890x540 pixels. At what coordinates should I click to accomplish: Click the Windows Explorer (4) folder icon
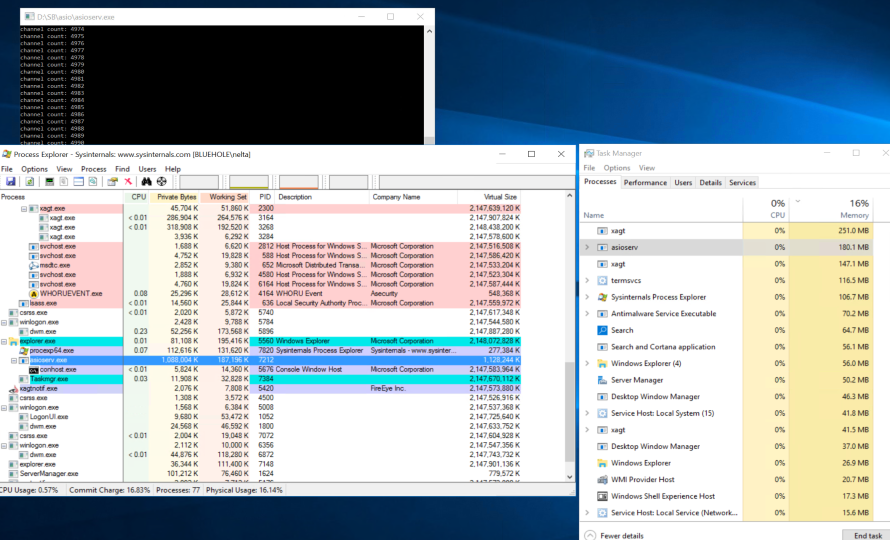pos(602,363)
